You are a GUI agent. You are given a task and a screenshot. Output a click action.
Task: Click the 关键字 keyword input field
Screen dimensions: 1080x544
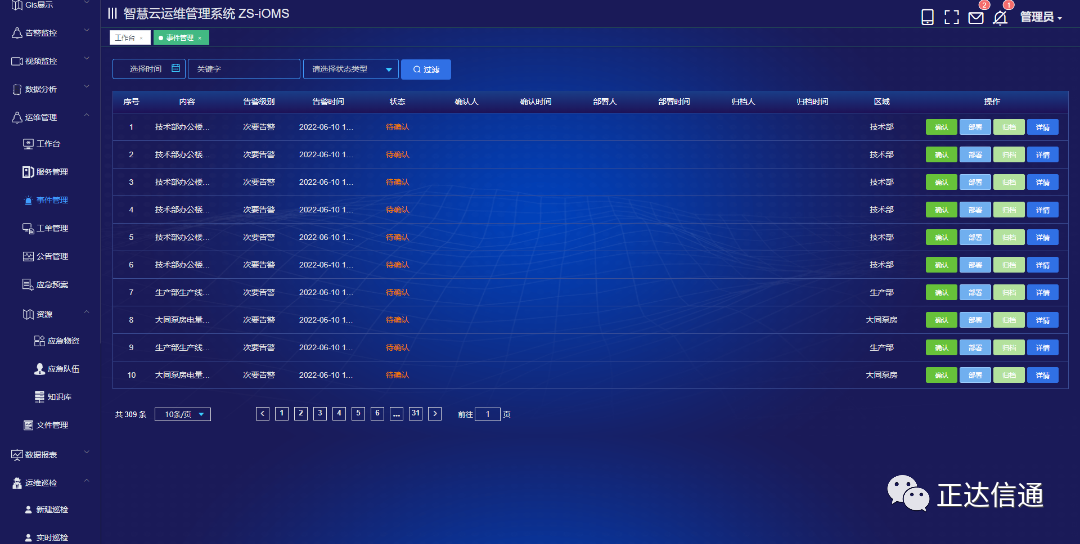(x=244, y=69)
